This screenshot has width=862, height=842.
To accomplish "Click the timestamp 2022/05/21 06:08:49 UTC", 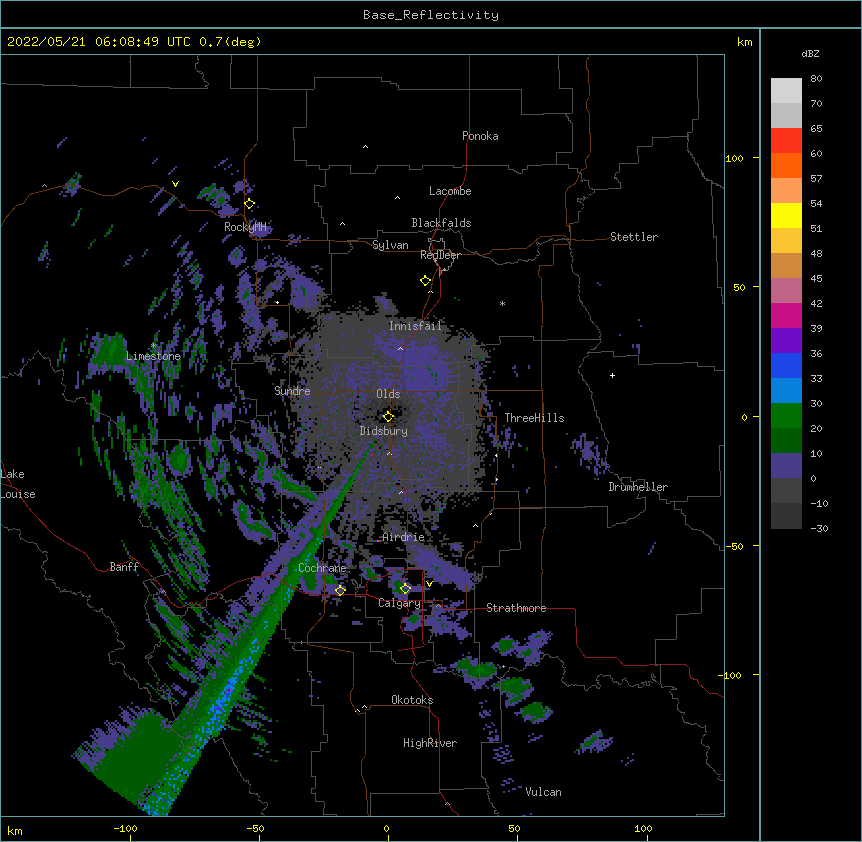I will click(99, 42).
